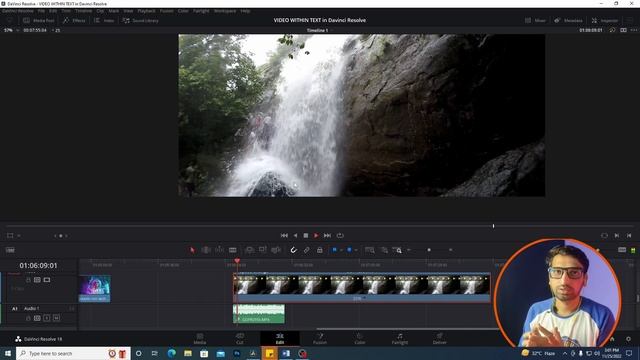640x360 pixels.
Task: Activate the Trim Edit Mode tool
Action: click(x=206, y=250)
